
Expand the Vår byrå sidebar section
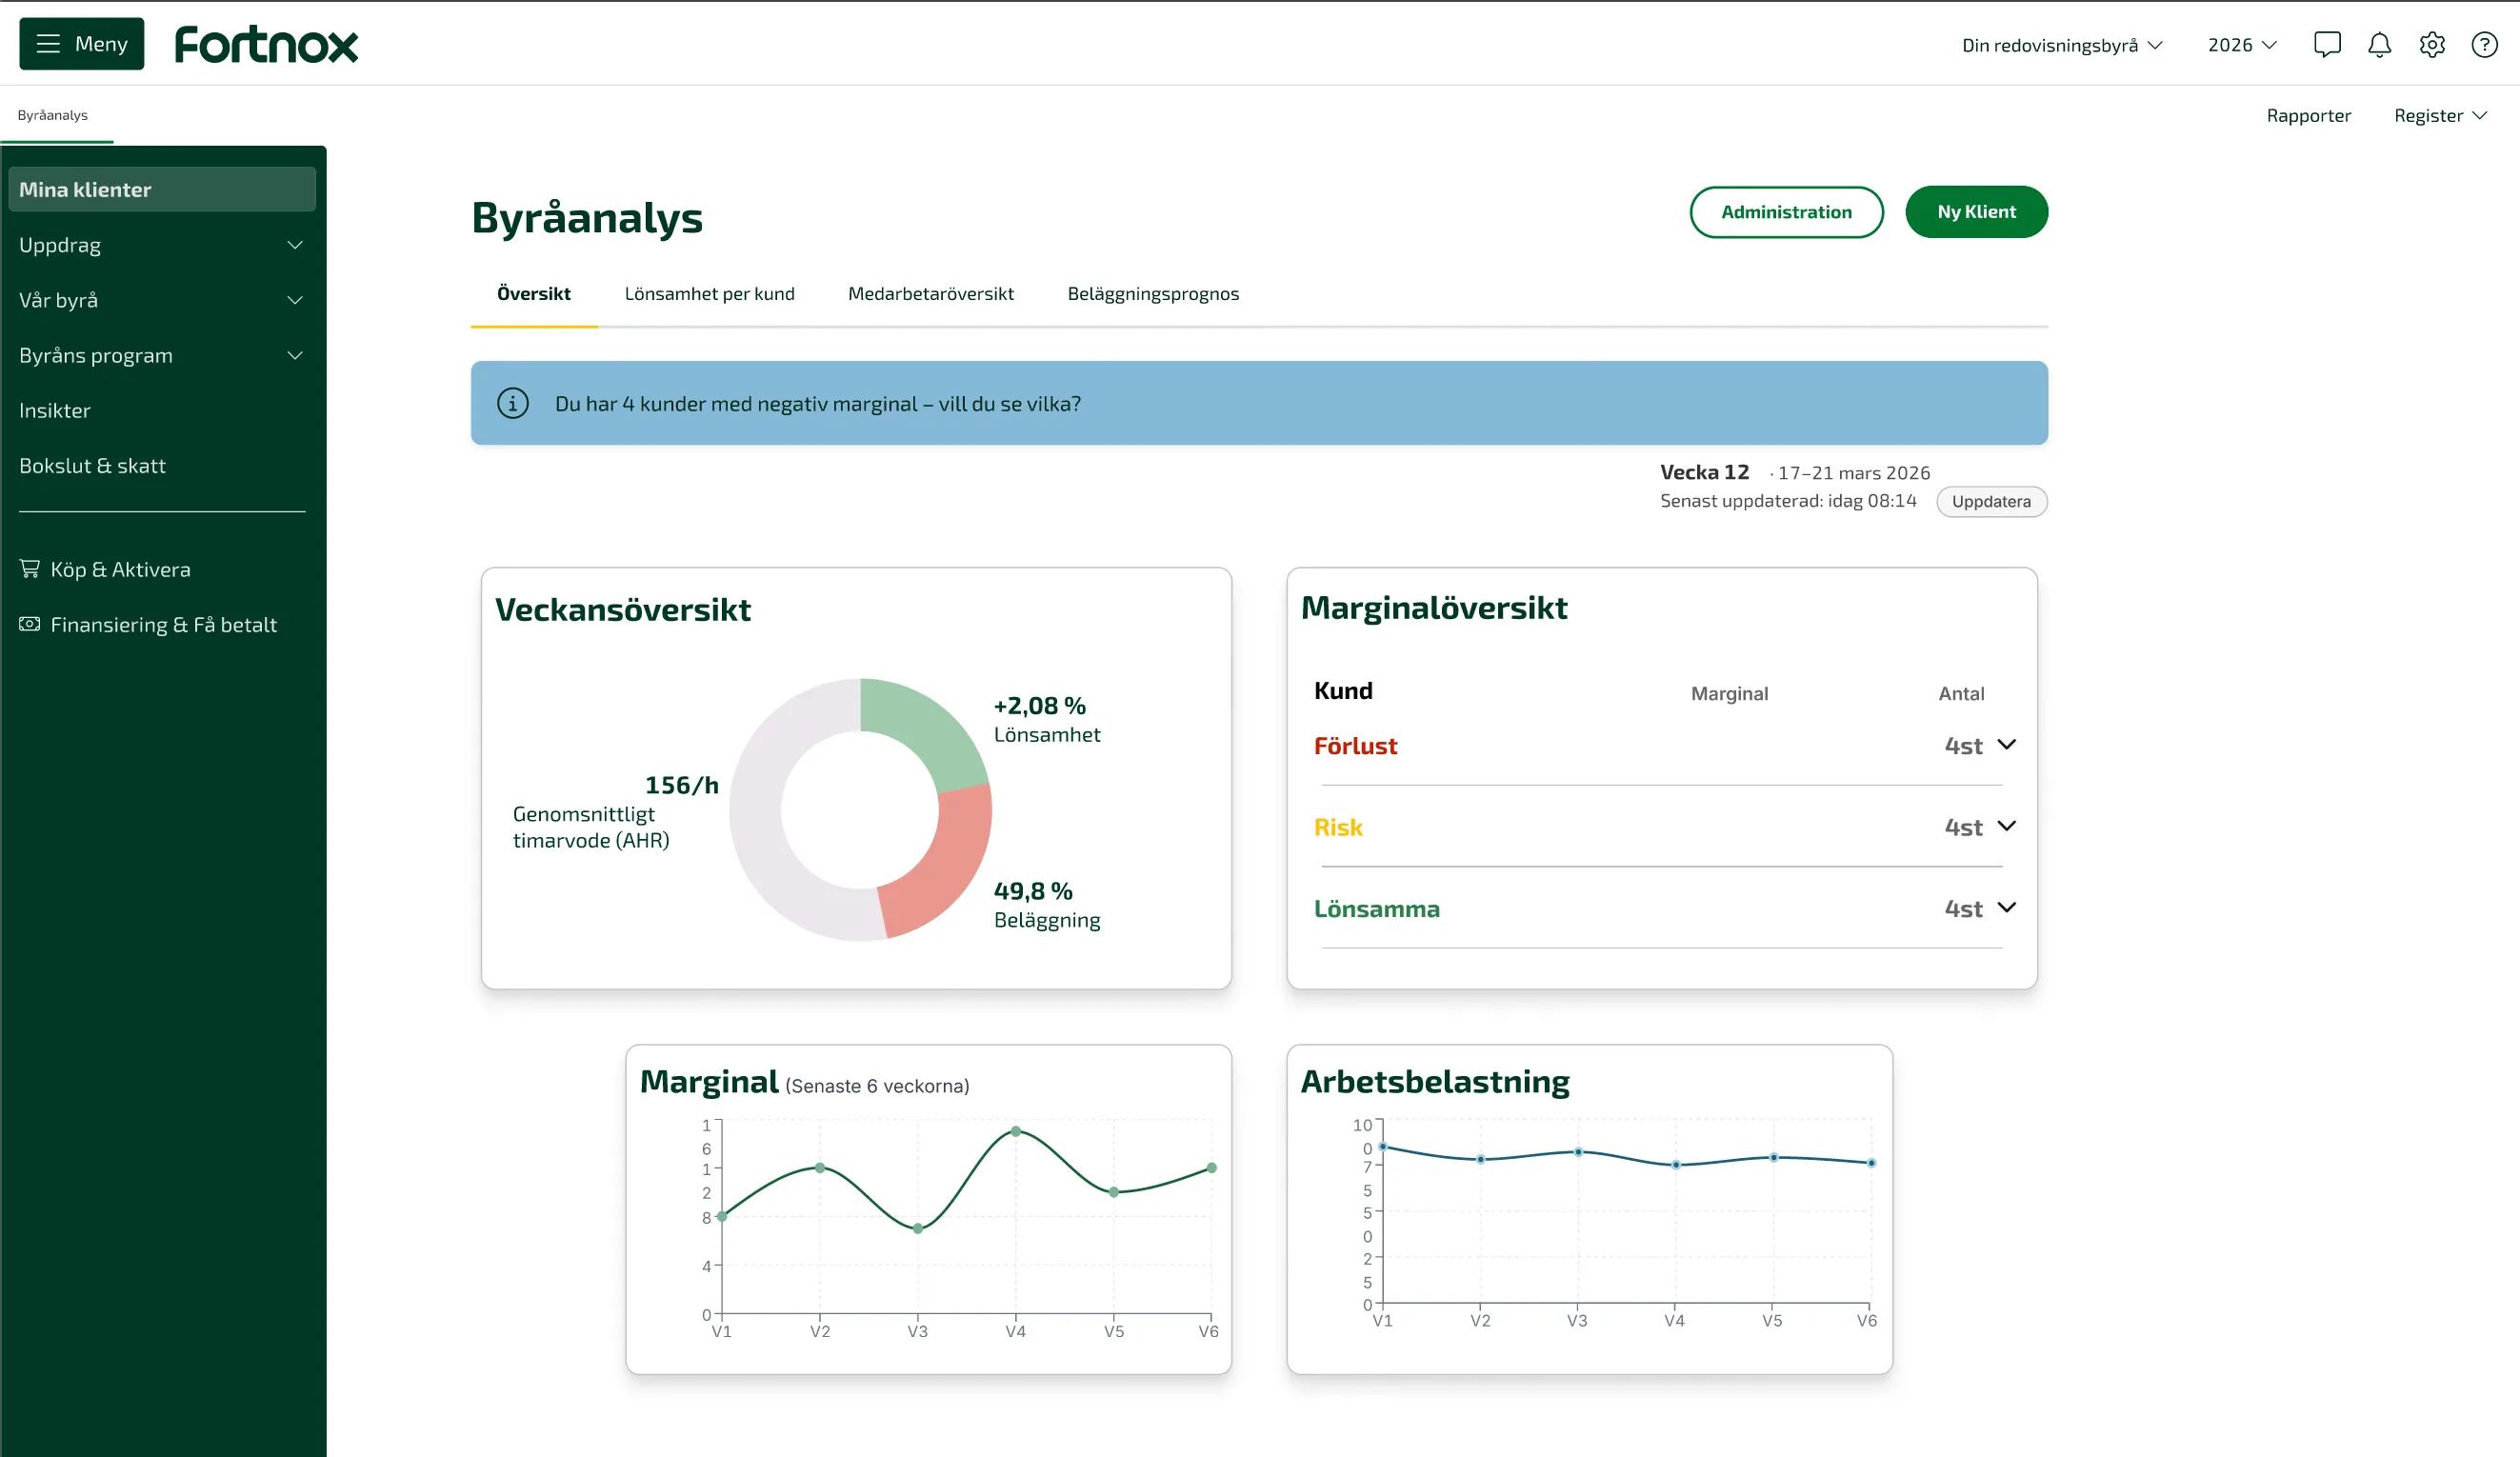[162, 300]
